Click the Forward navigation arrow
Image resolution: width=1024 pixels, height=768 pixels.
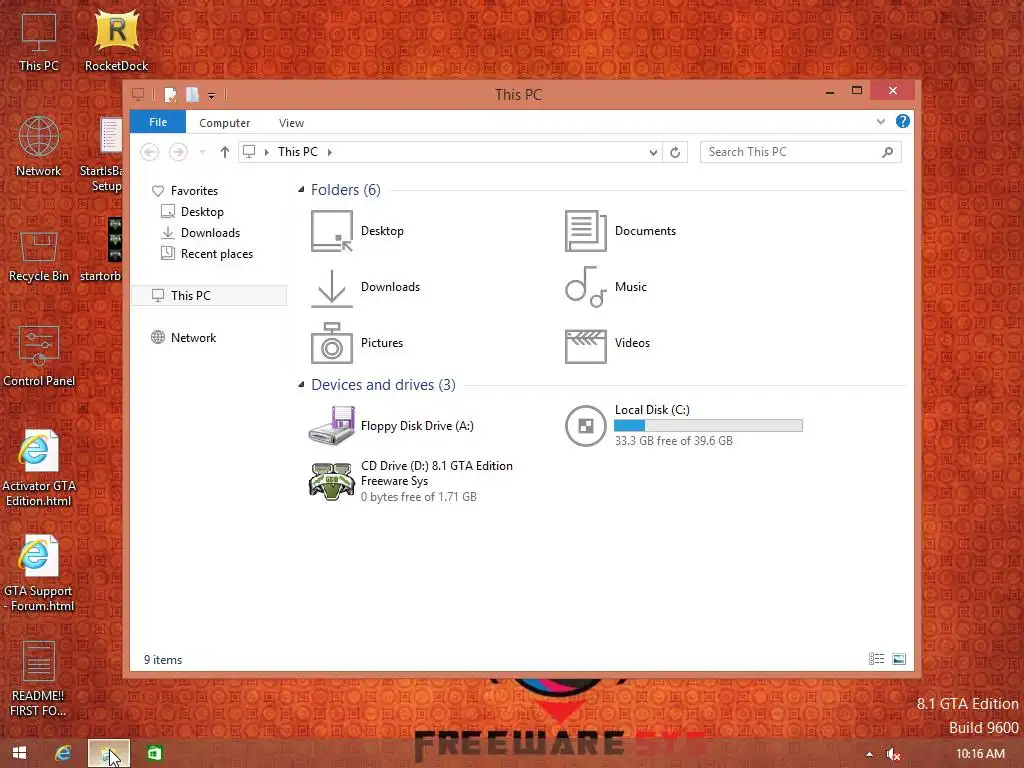click(178, 152)
